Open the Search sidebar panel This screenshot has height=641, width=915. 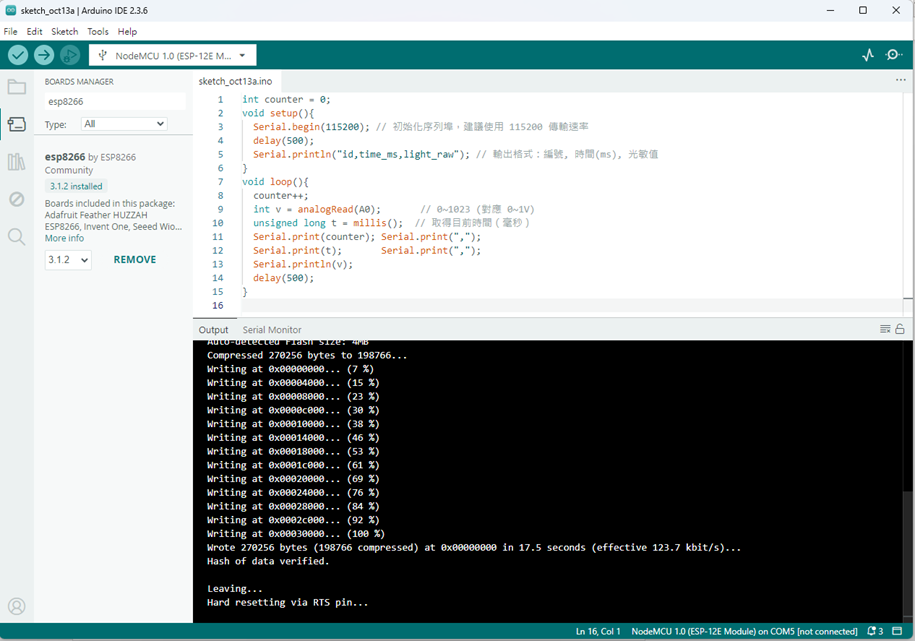[16, 237]
